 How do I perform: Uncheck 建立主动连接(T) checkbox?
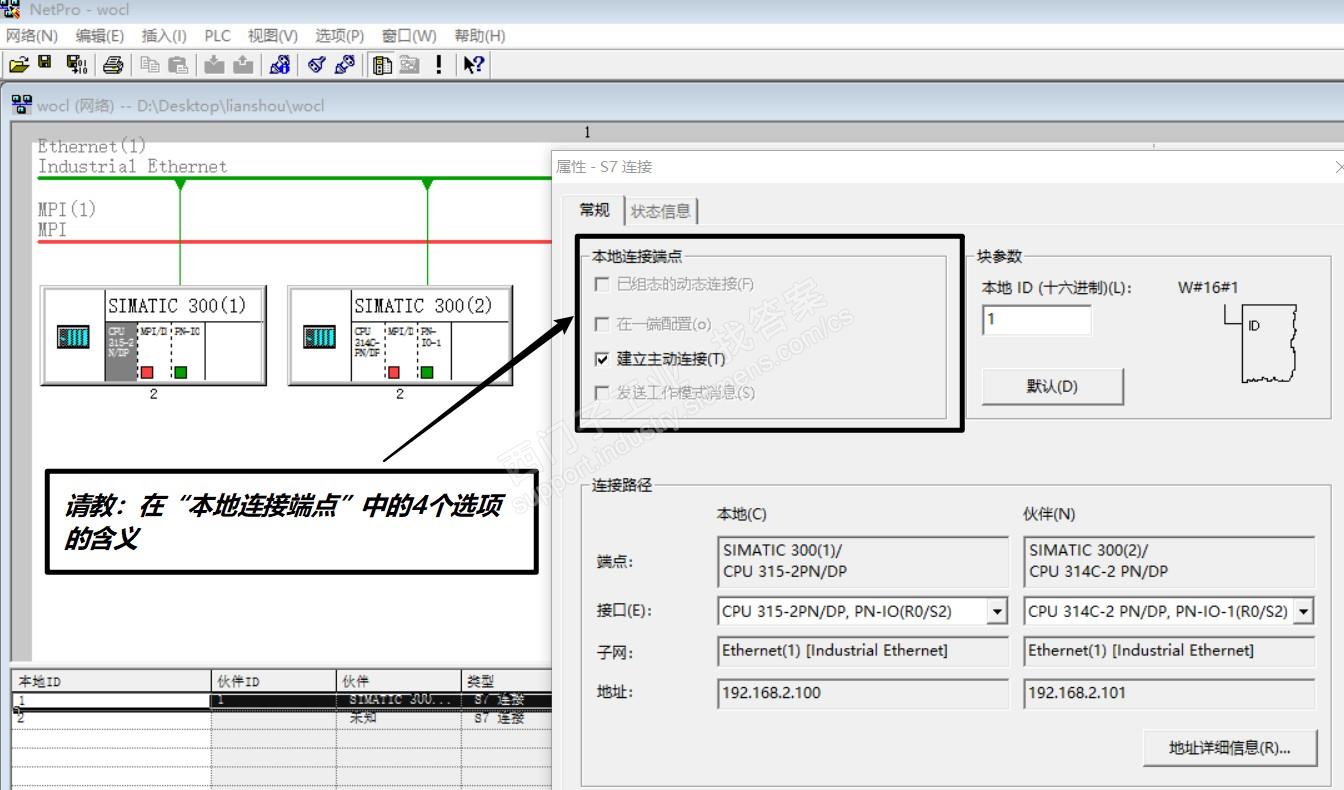(601, 359)
